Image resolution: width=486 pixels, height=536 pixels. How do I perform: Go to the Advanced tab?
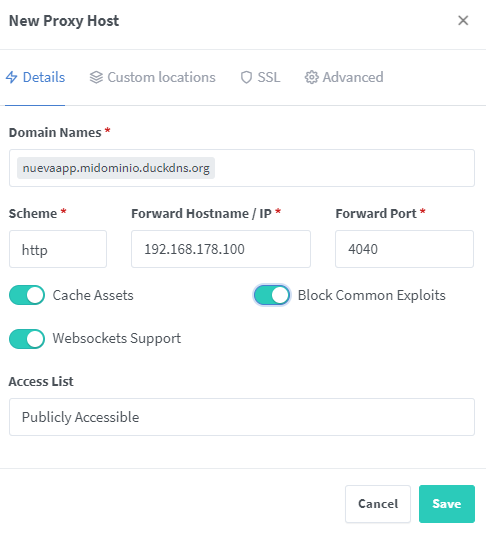point(344,77)
